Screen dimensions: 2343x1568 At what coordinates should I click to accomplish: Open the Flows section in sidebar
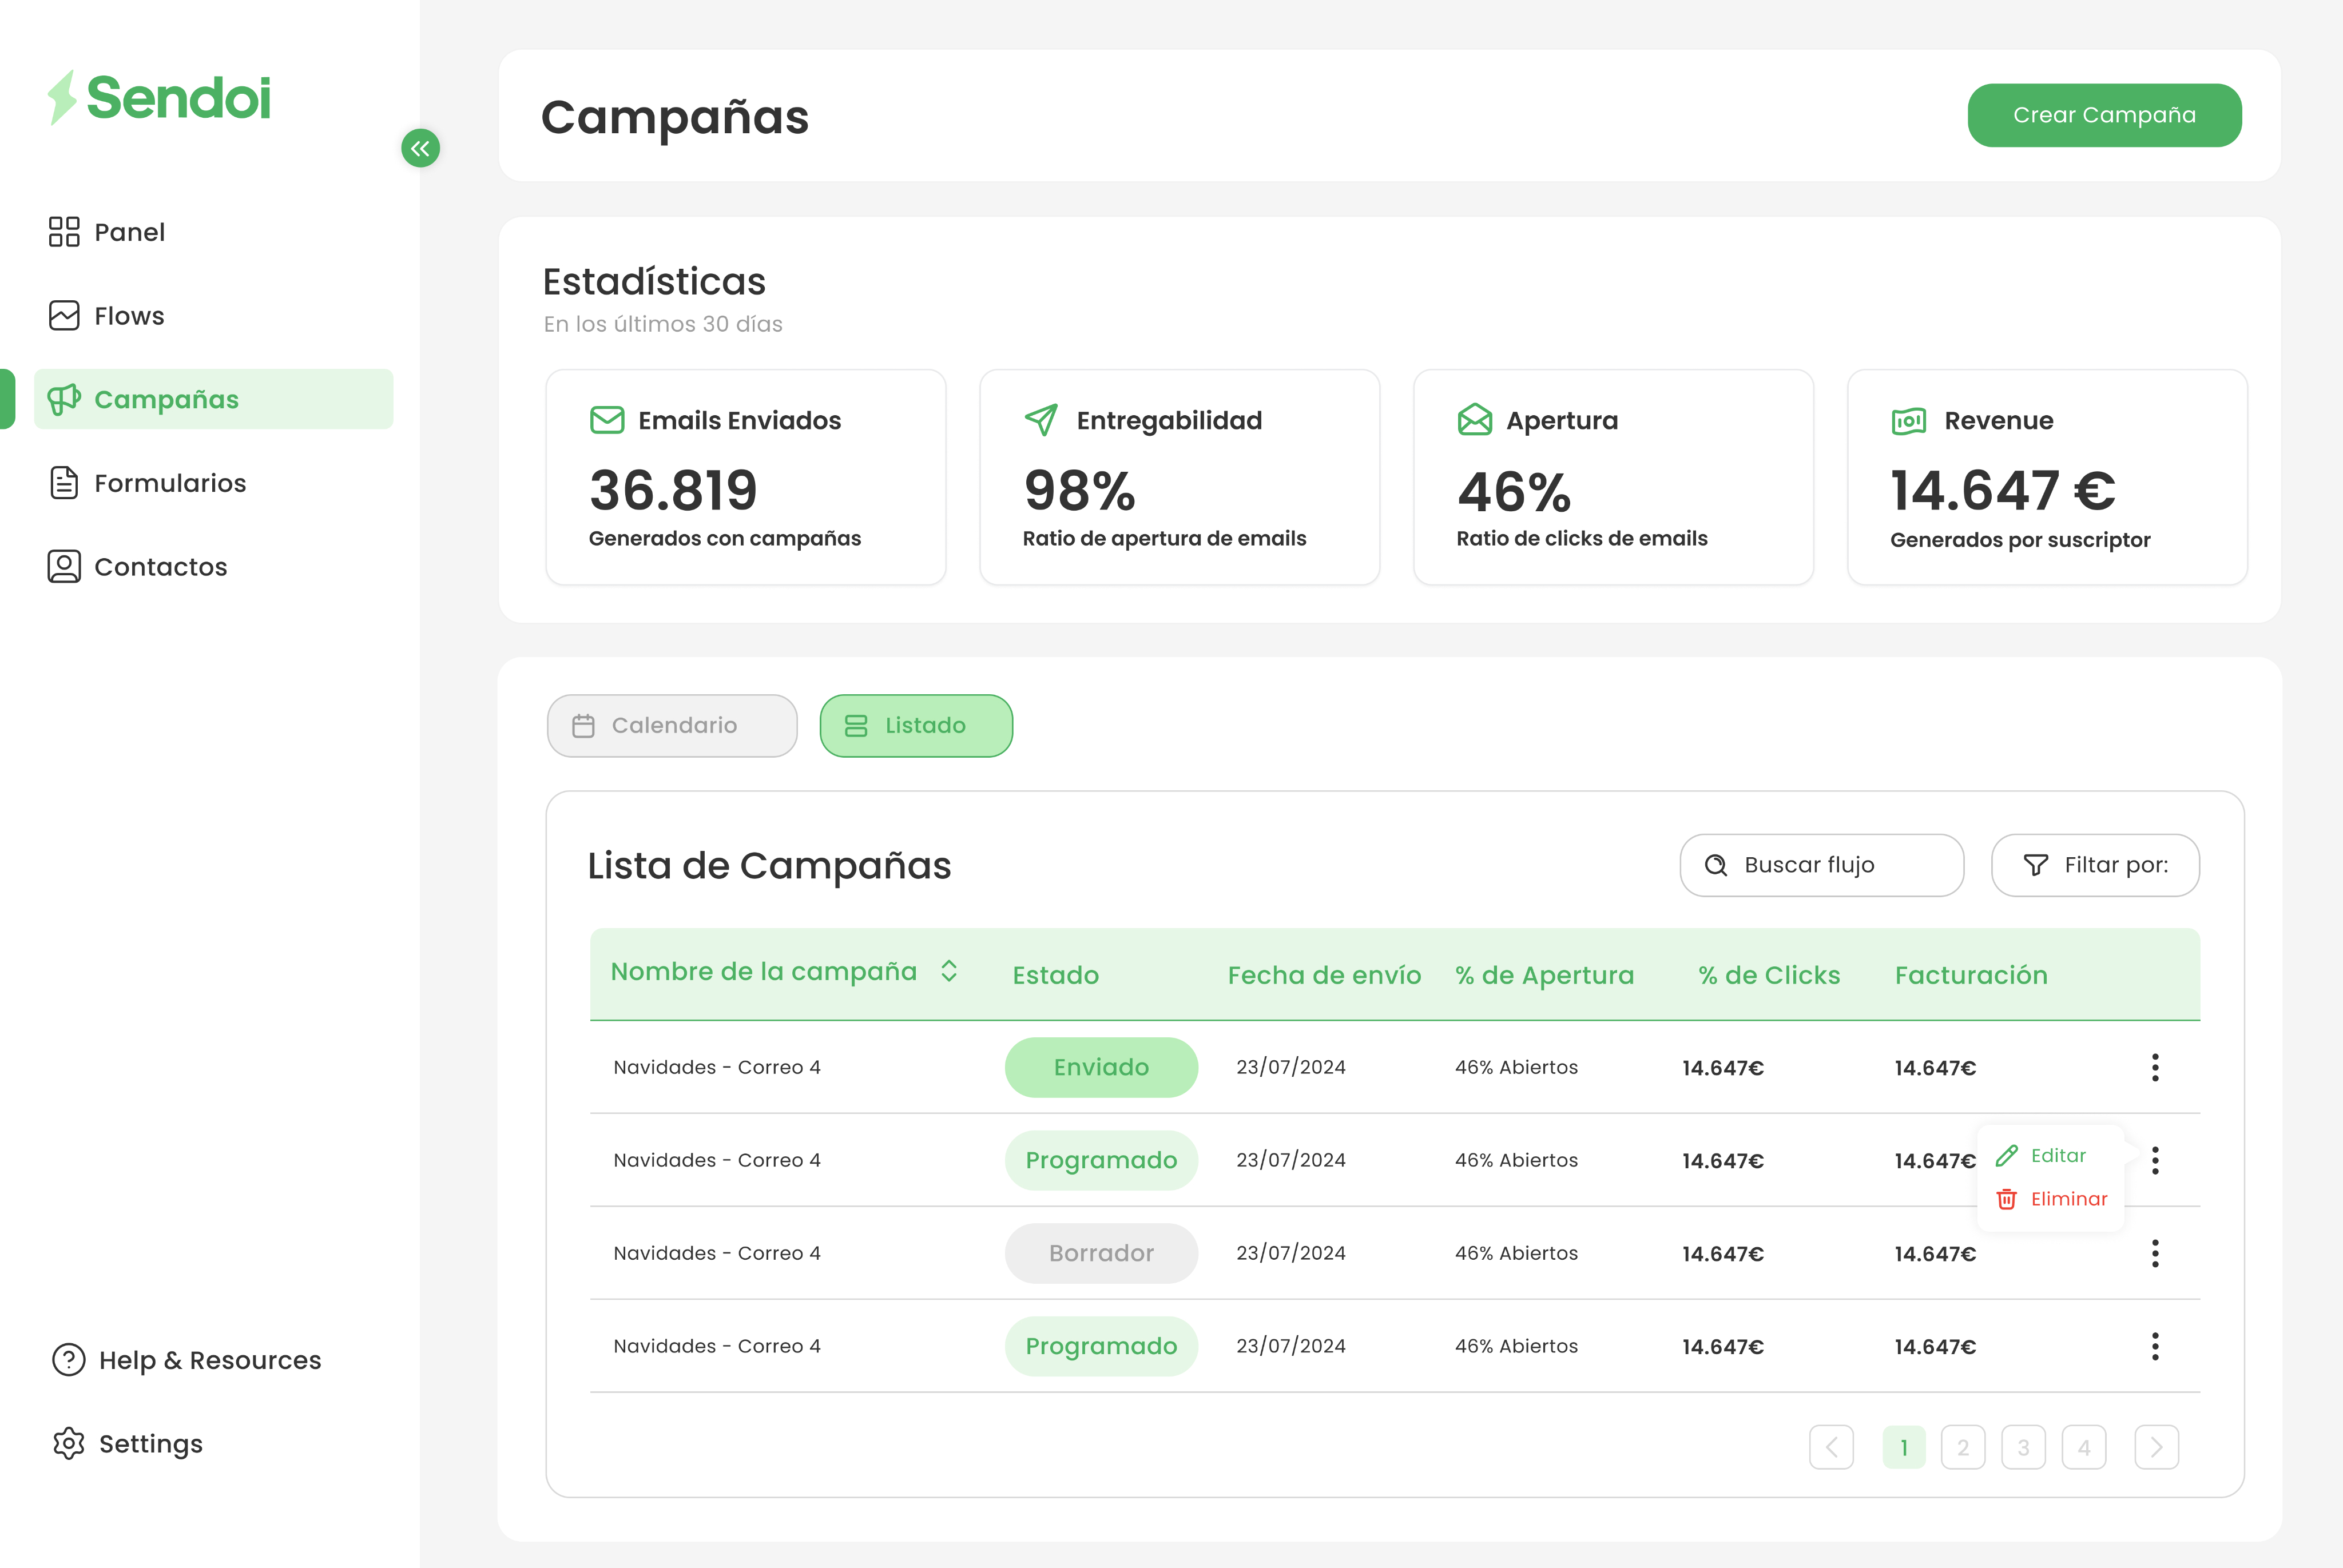click(x=128, y=316)
